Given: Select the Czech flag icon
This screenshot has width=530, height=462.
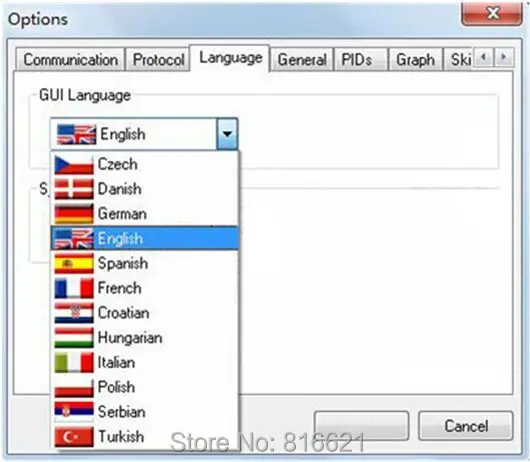Looking at the screenshot, I should [74, 164].
